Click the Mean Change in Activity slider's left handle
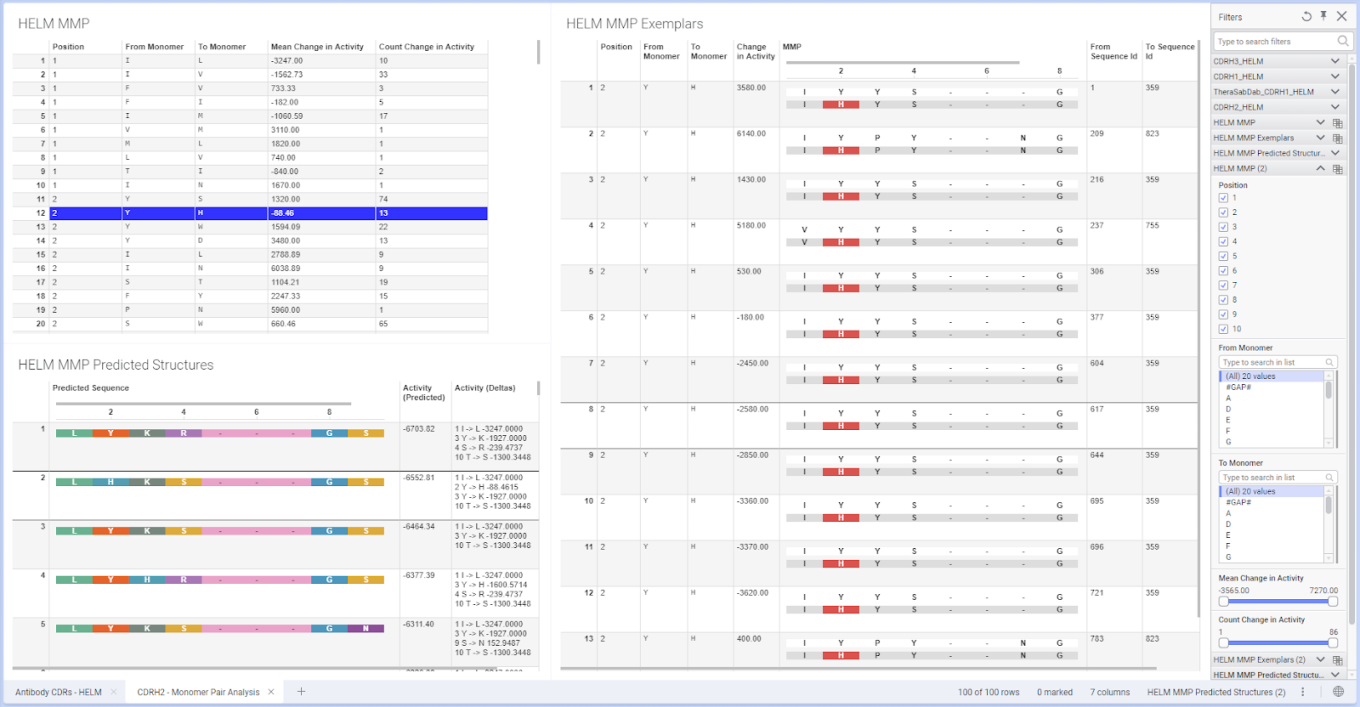The image size is (1360, 707). click(1223, 601)
